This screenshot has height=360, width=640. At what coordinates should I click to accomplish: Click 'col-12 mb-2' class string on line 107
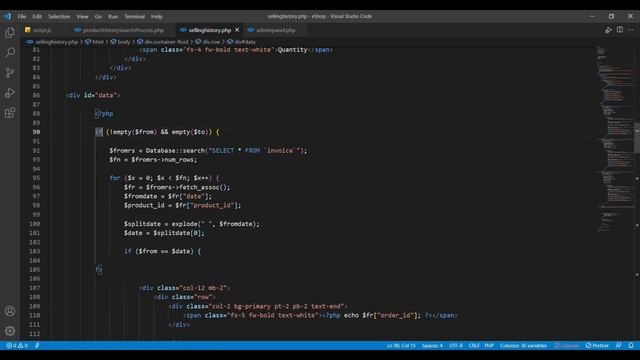tap(204, 288)
